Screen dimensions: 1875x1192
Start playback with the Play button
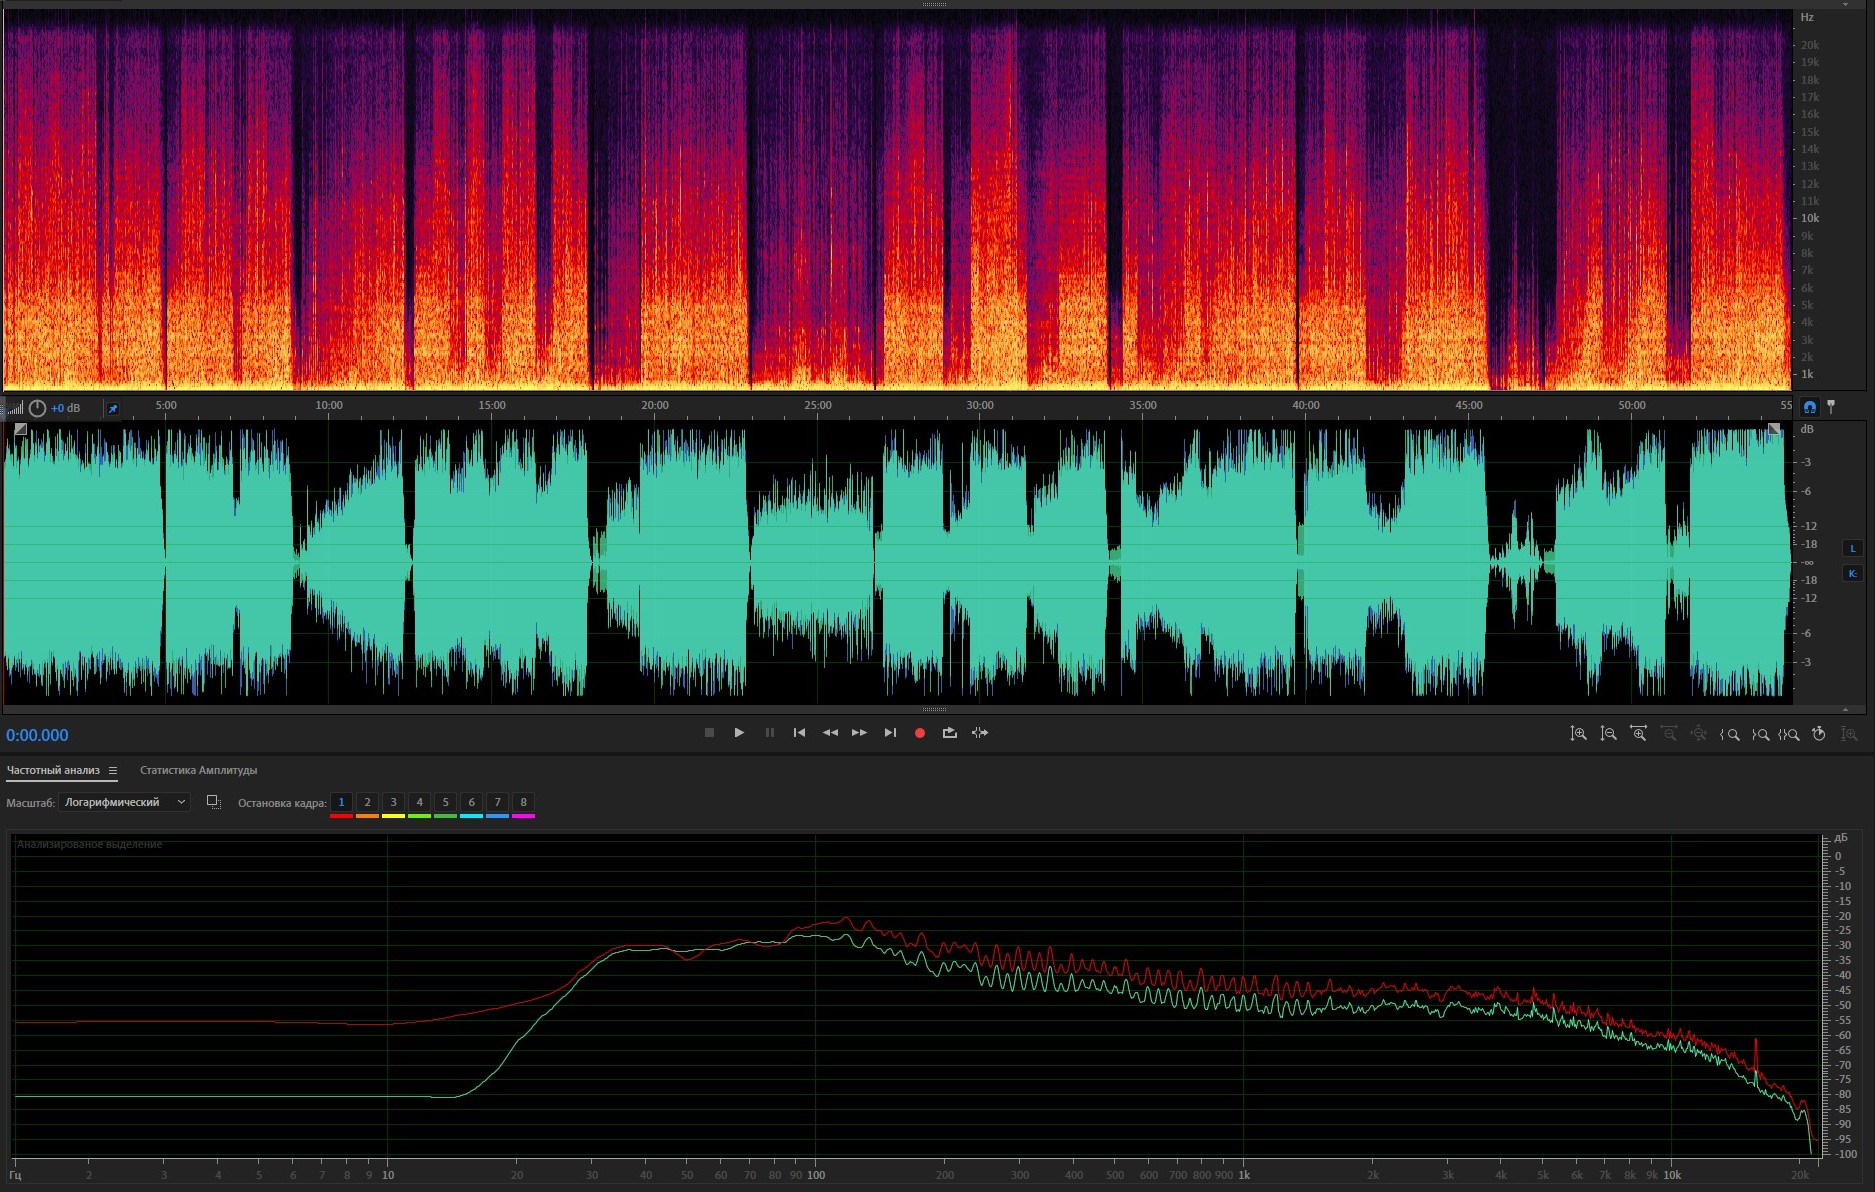[x=739, y=733]
